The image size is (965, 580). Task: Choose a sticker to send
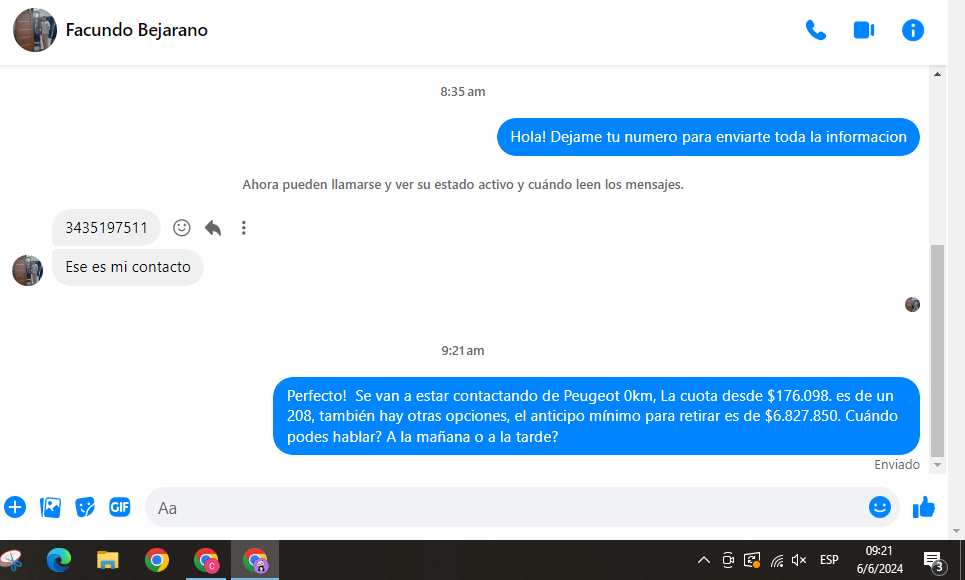point(85,507)
